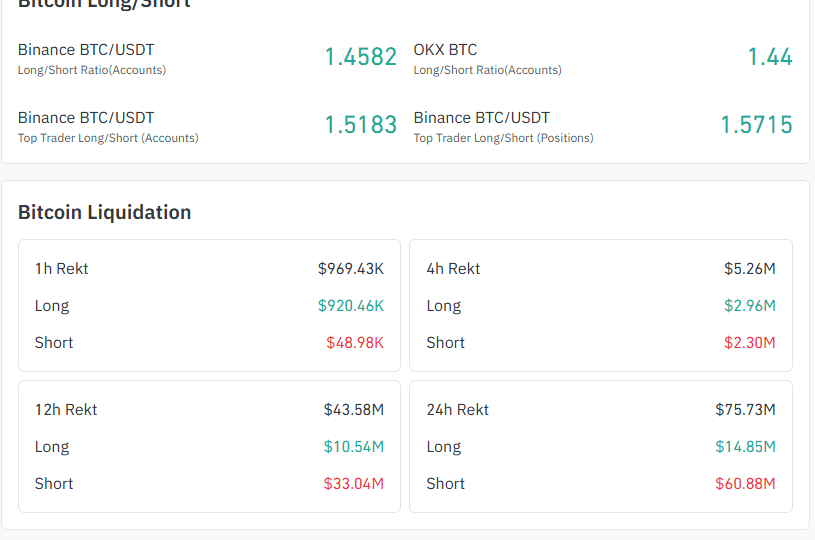Click the Short label in 24h Rekt card
Viewport: 815px width, 540px height.
(x=445, y=483)
